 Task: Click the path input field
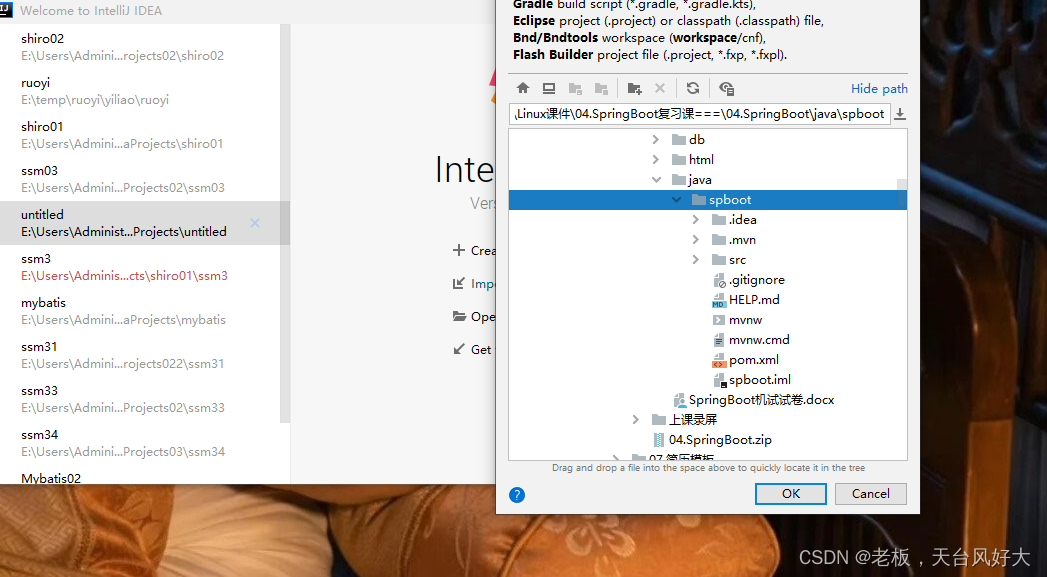700,114
